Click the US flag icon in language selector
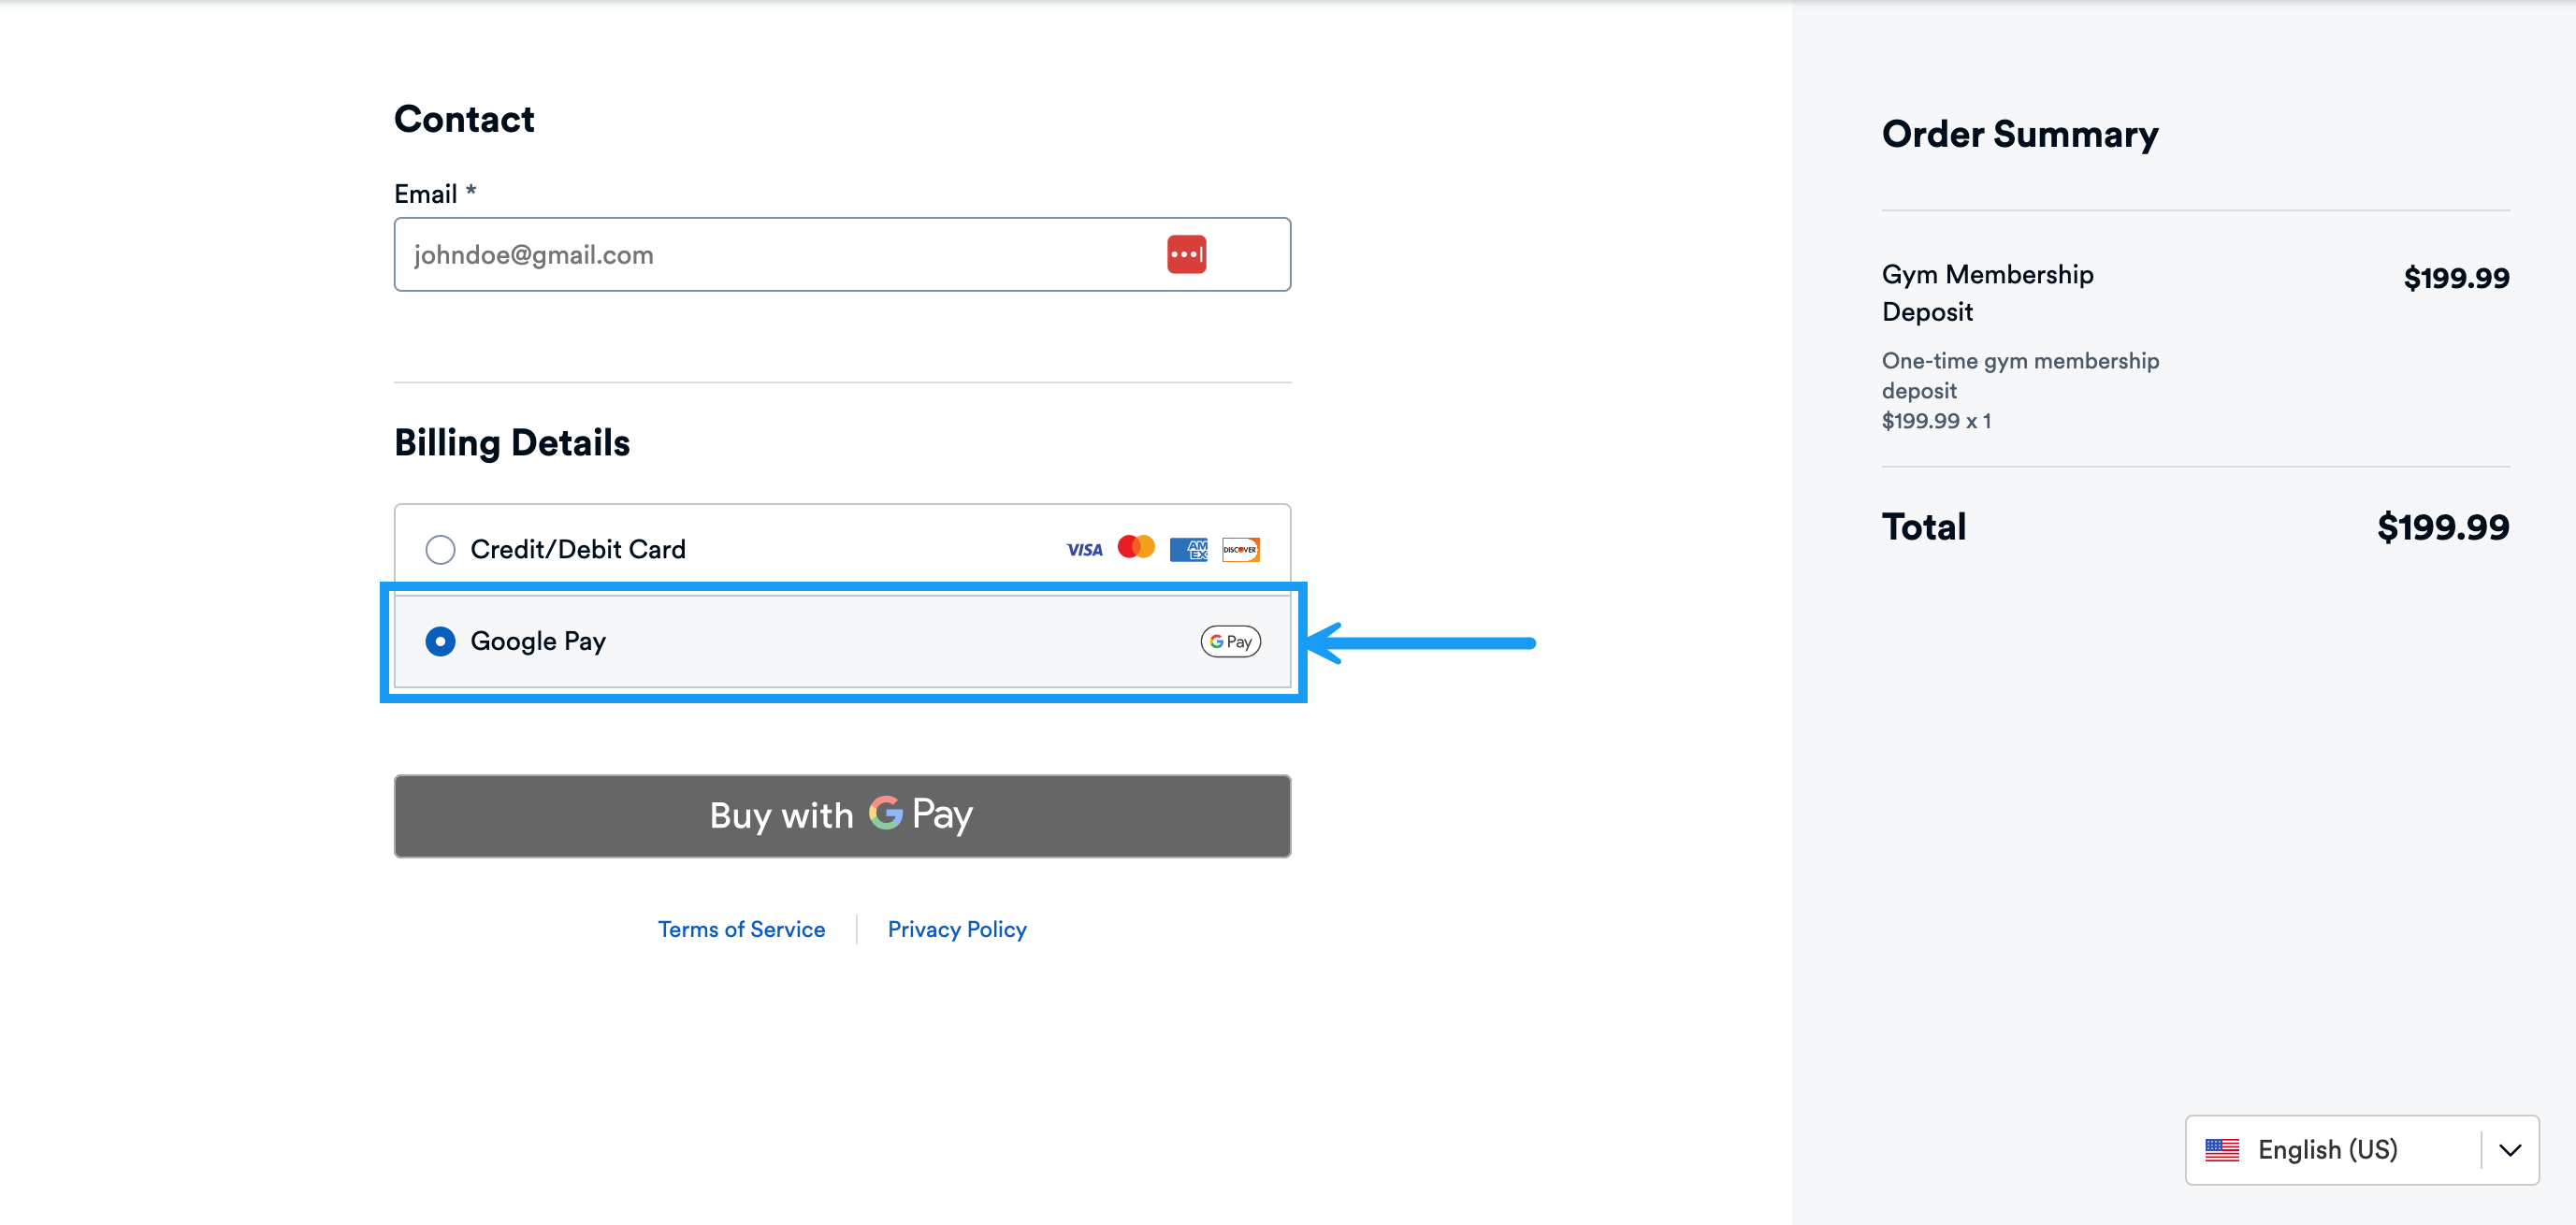Screen dimensions: 2576x1225 [2224, 1150]
